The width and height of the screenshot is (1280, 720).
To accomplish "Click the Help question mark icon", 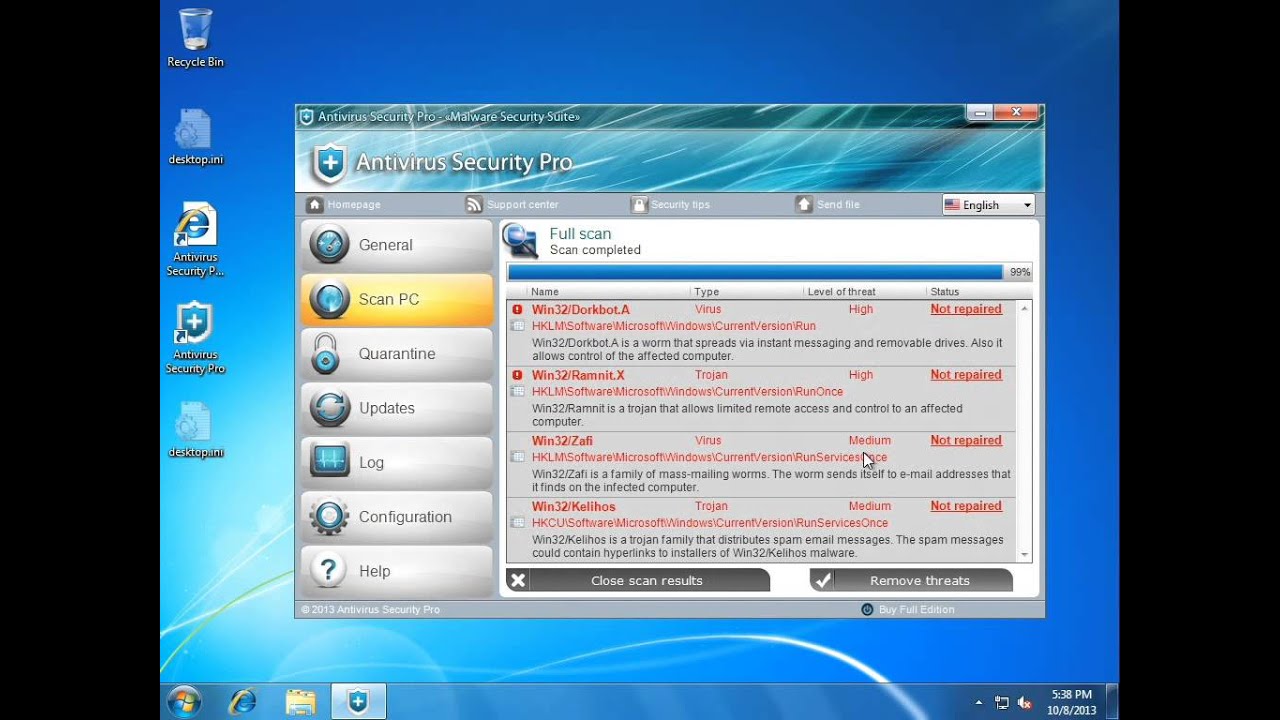I will tap(328, 571).
